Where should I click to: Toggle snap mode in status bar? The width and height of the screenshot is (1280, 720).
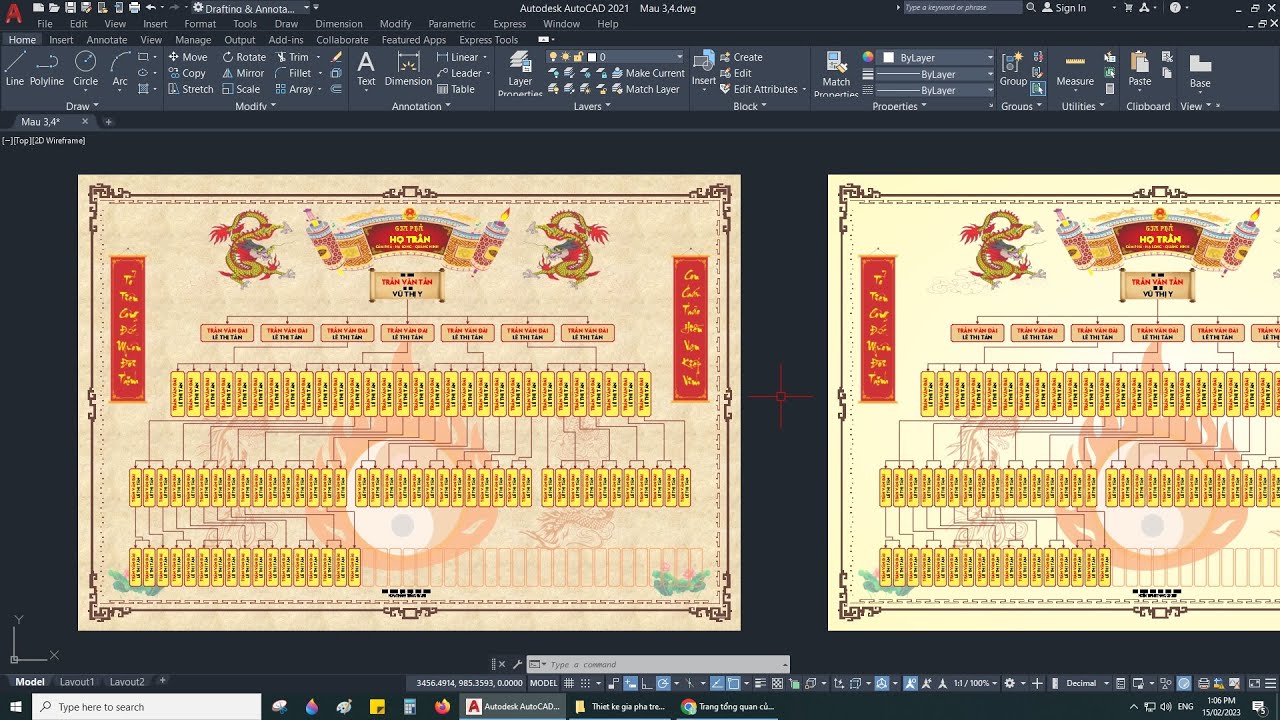(x=585, y=683)
